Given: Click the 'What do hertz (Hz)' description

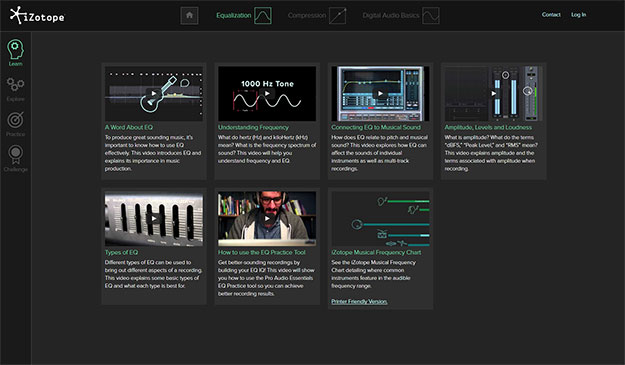Looking at the screenshot, I should (267, 149).
